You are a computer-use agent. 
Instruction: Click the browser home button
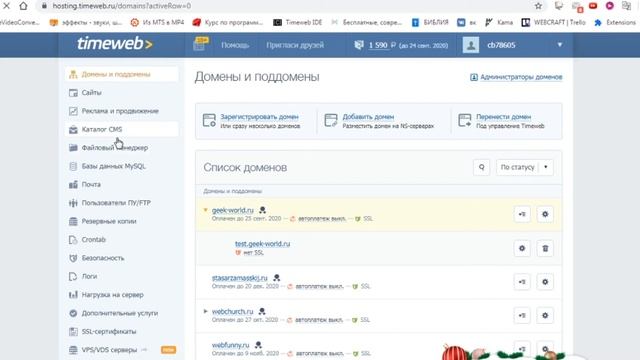coord(23,6)
